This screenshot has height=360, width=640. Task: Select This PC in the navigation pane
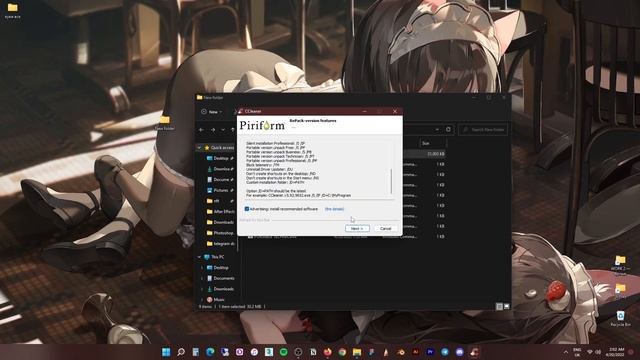pos(214,257)
